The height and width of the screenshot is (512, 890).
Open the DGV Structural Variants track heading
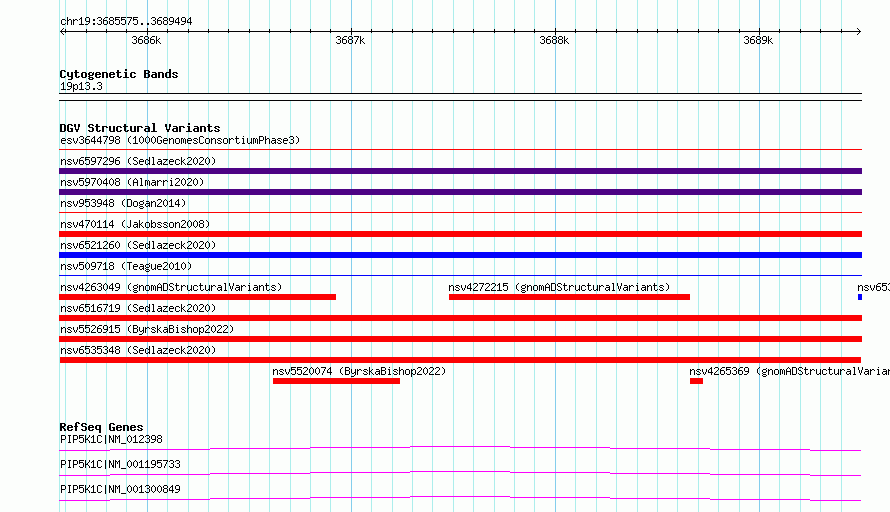coord(140,128)
